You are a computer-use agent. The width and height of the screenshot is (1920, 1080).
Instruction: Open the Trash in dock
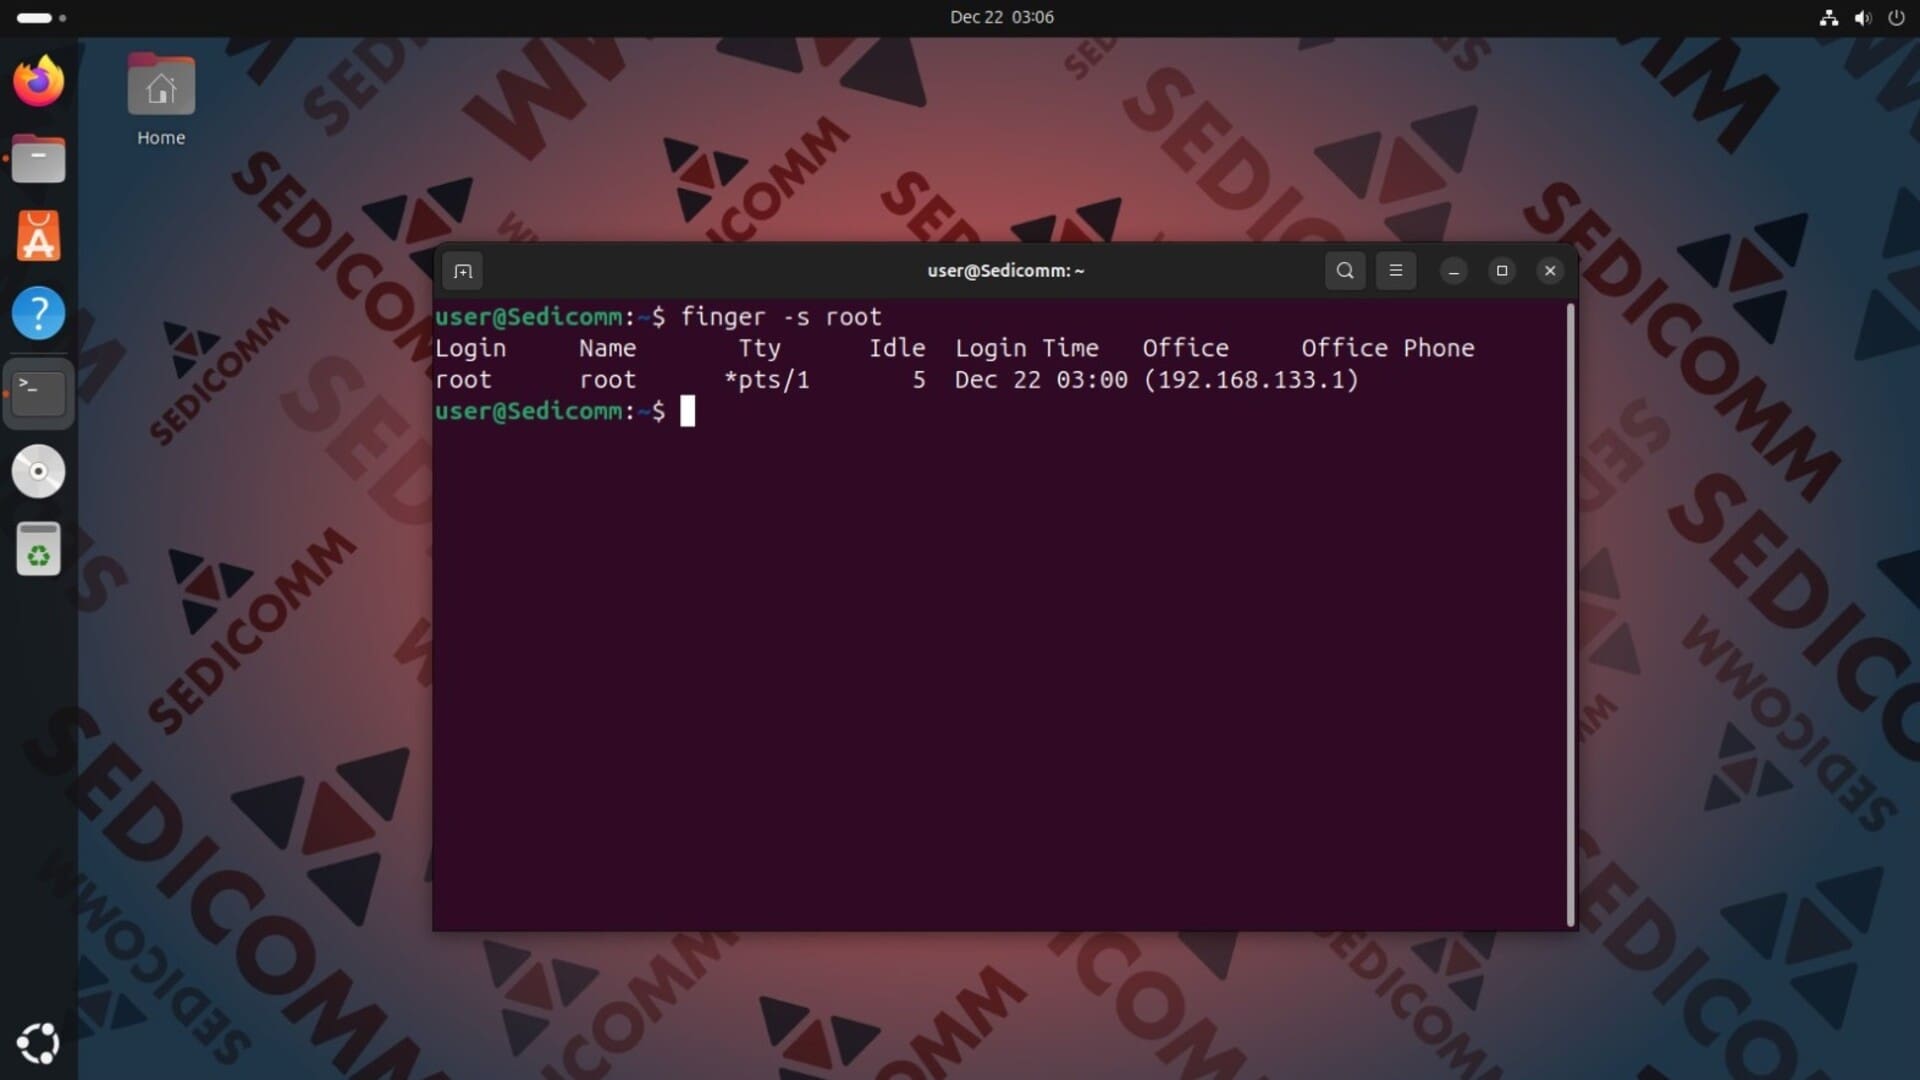coord(39,549)
